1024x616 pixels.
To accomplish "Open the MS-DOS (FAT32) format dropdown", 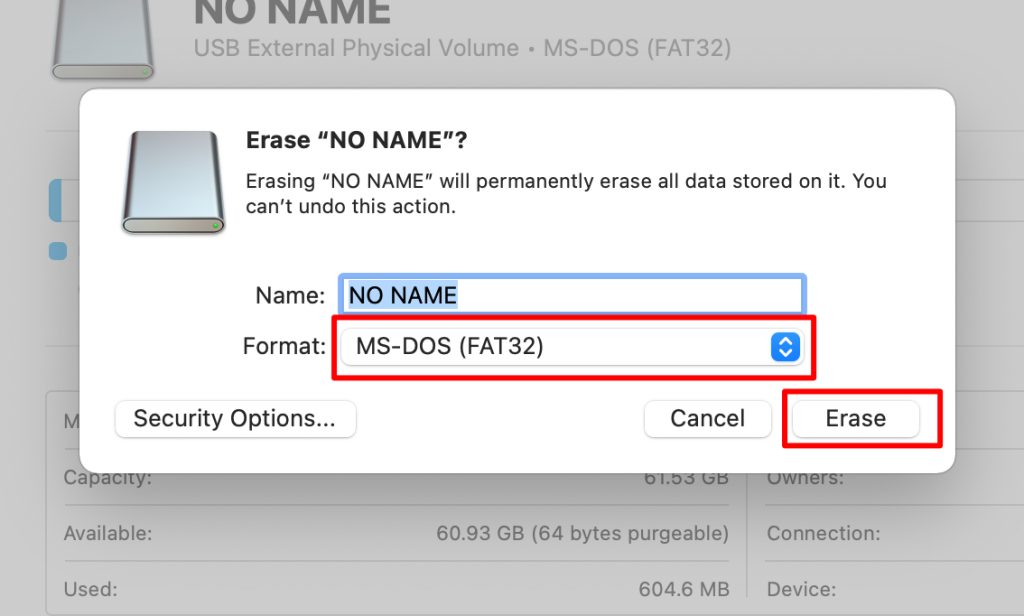I will 572,347.
